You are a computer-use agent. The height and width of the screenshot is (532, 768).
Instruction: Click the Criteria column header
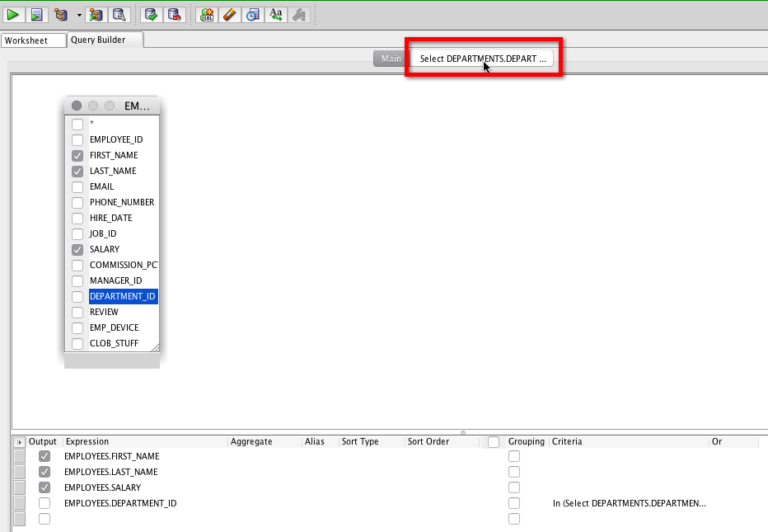tap(629, 441)
